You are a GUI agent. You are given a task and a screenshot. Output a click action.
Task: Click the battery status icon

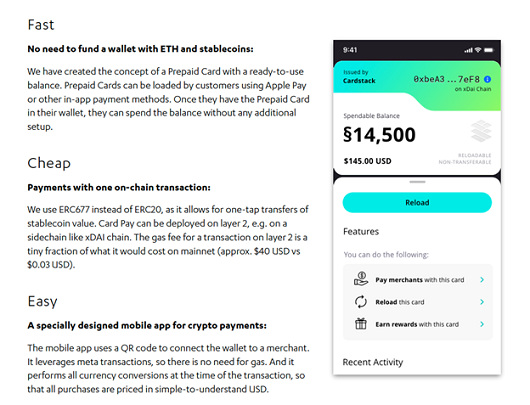[488, 50]
